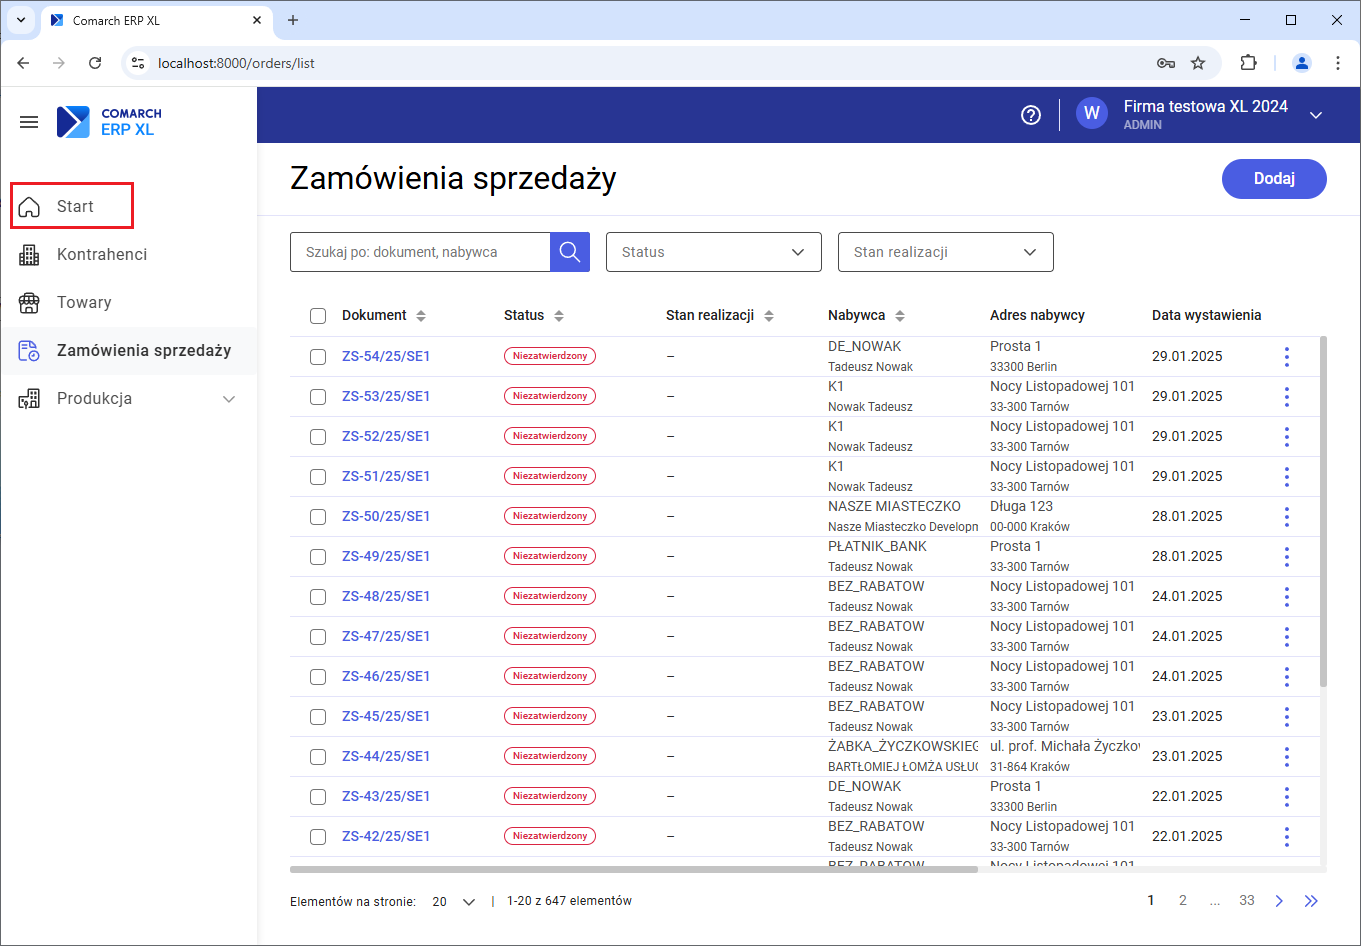Open row actions menu for ZS-50/25/SE1
This screenshot has height=946, width=1361.
[1287, 516]
